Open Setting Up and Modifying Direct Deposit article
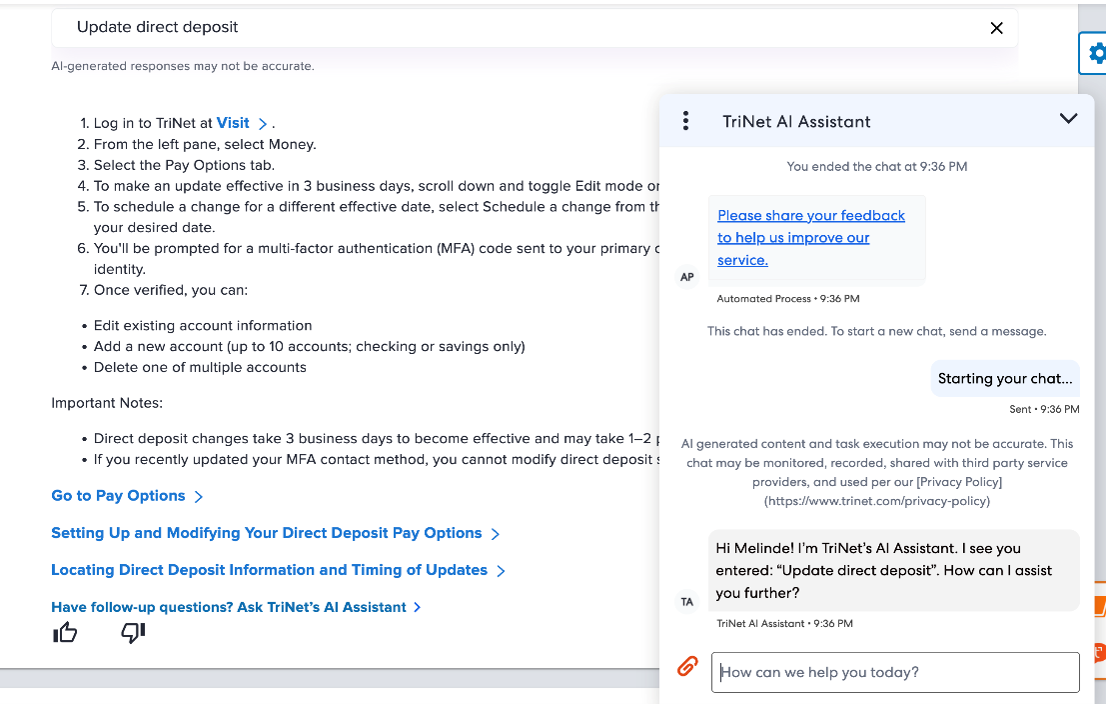 pyautogui.click(x=266, y=533)
